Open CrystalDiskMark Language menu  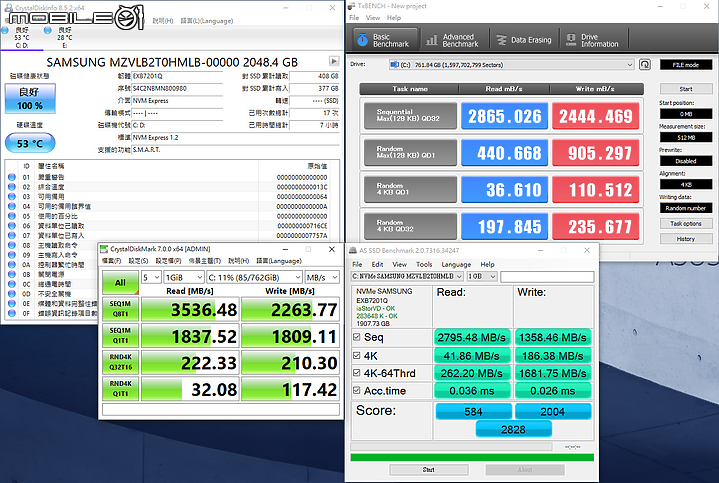coord(279,261)
